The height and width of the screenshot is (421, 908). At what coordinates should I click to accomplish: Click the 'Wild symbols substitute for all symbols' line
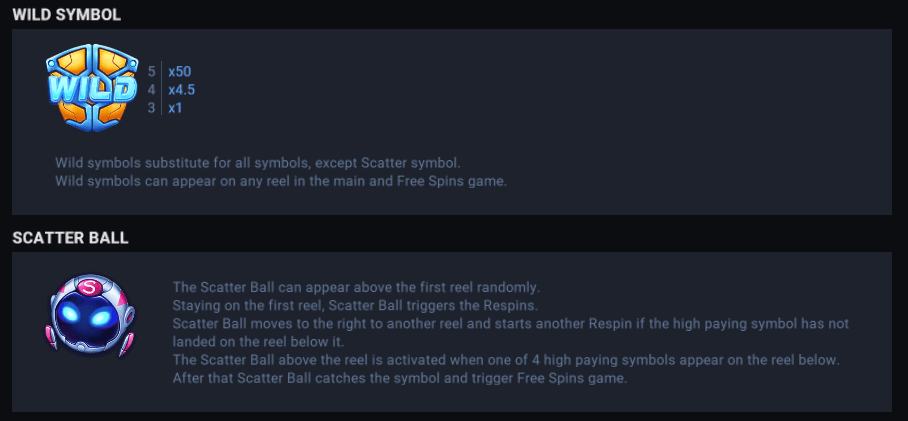[258, 162]
